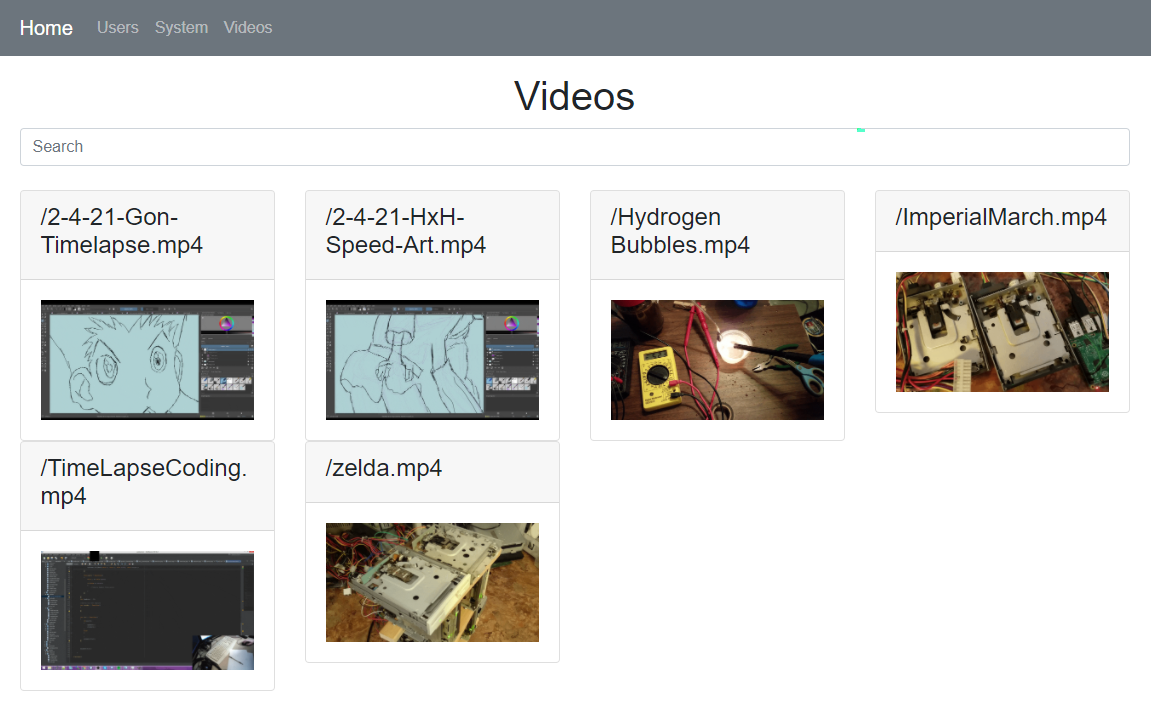1151x714 pixels.
Task: Select Videos in the navbar
Action: (248, 28)
